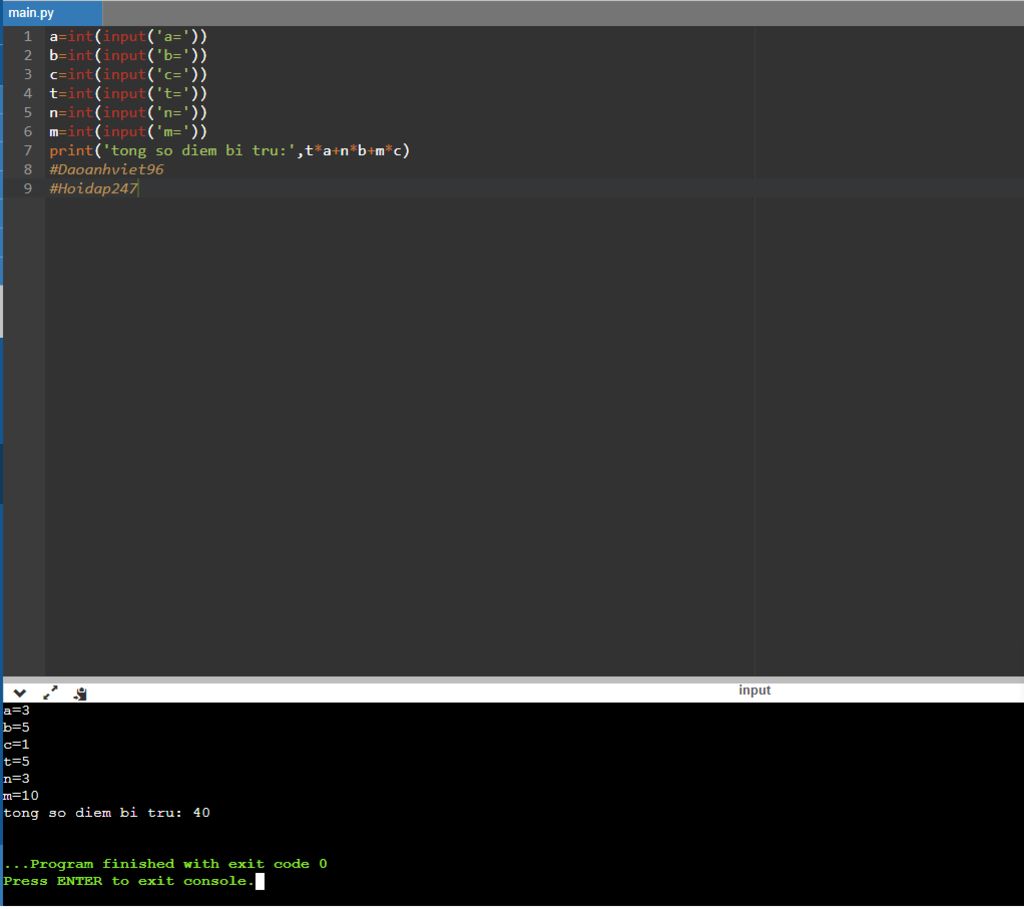Click console output line 'n=3'
The width and height of the screenshot is (1024, 909).
point(16,778)
